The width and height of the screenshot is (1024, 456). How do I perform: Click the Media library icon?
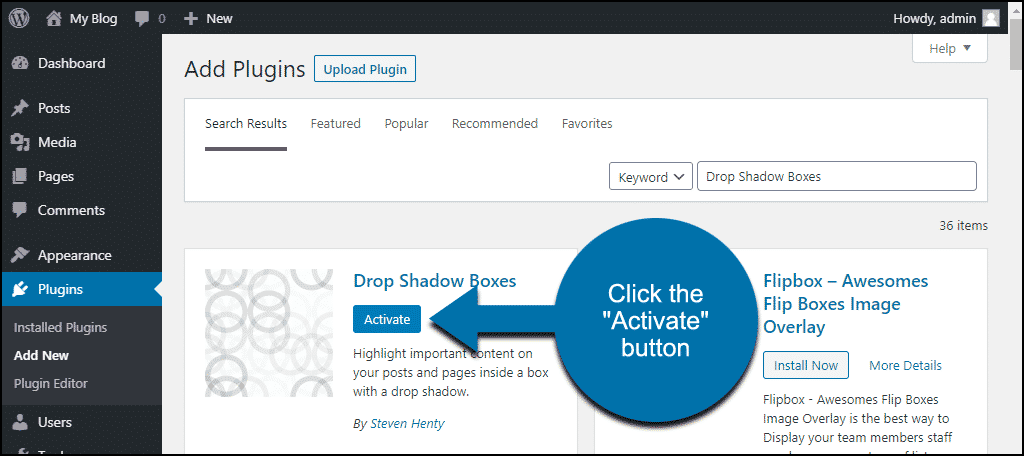click(x=20, y=142)
